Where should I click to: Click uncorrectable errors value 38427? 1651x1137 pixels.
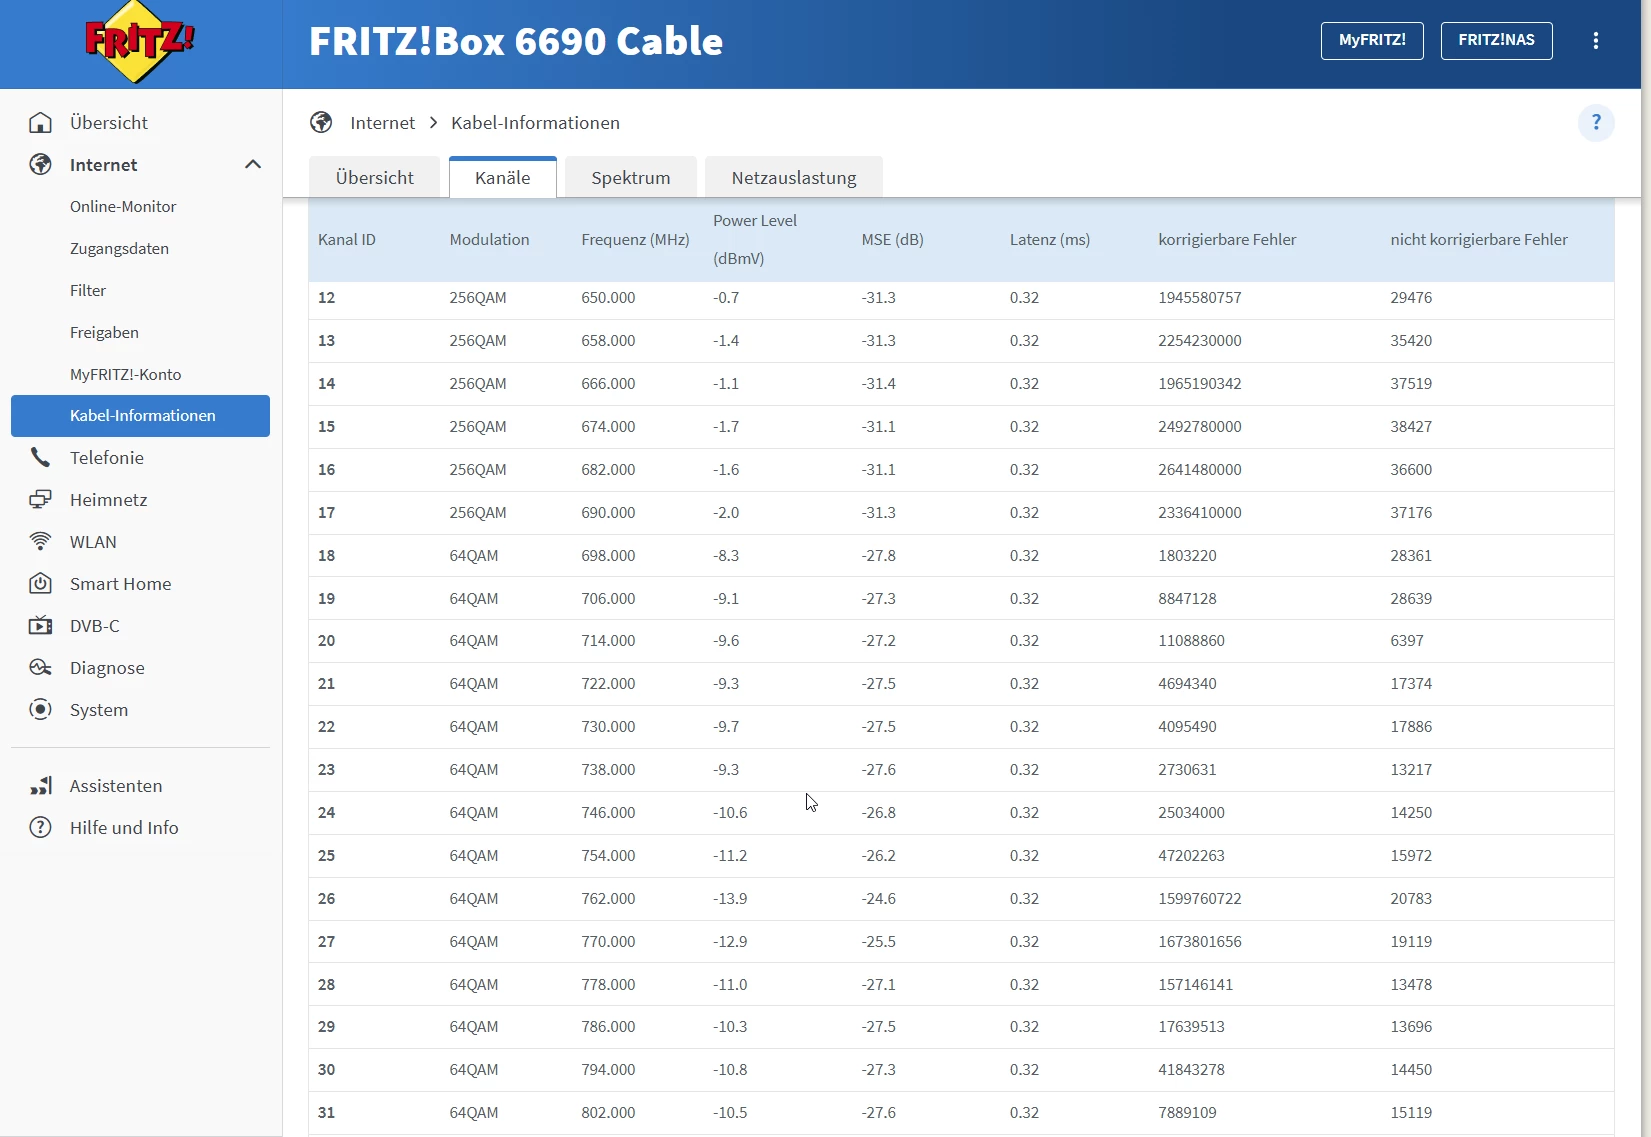1411,427
